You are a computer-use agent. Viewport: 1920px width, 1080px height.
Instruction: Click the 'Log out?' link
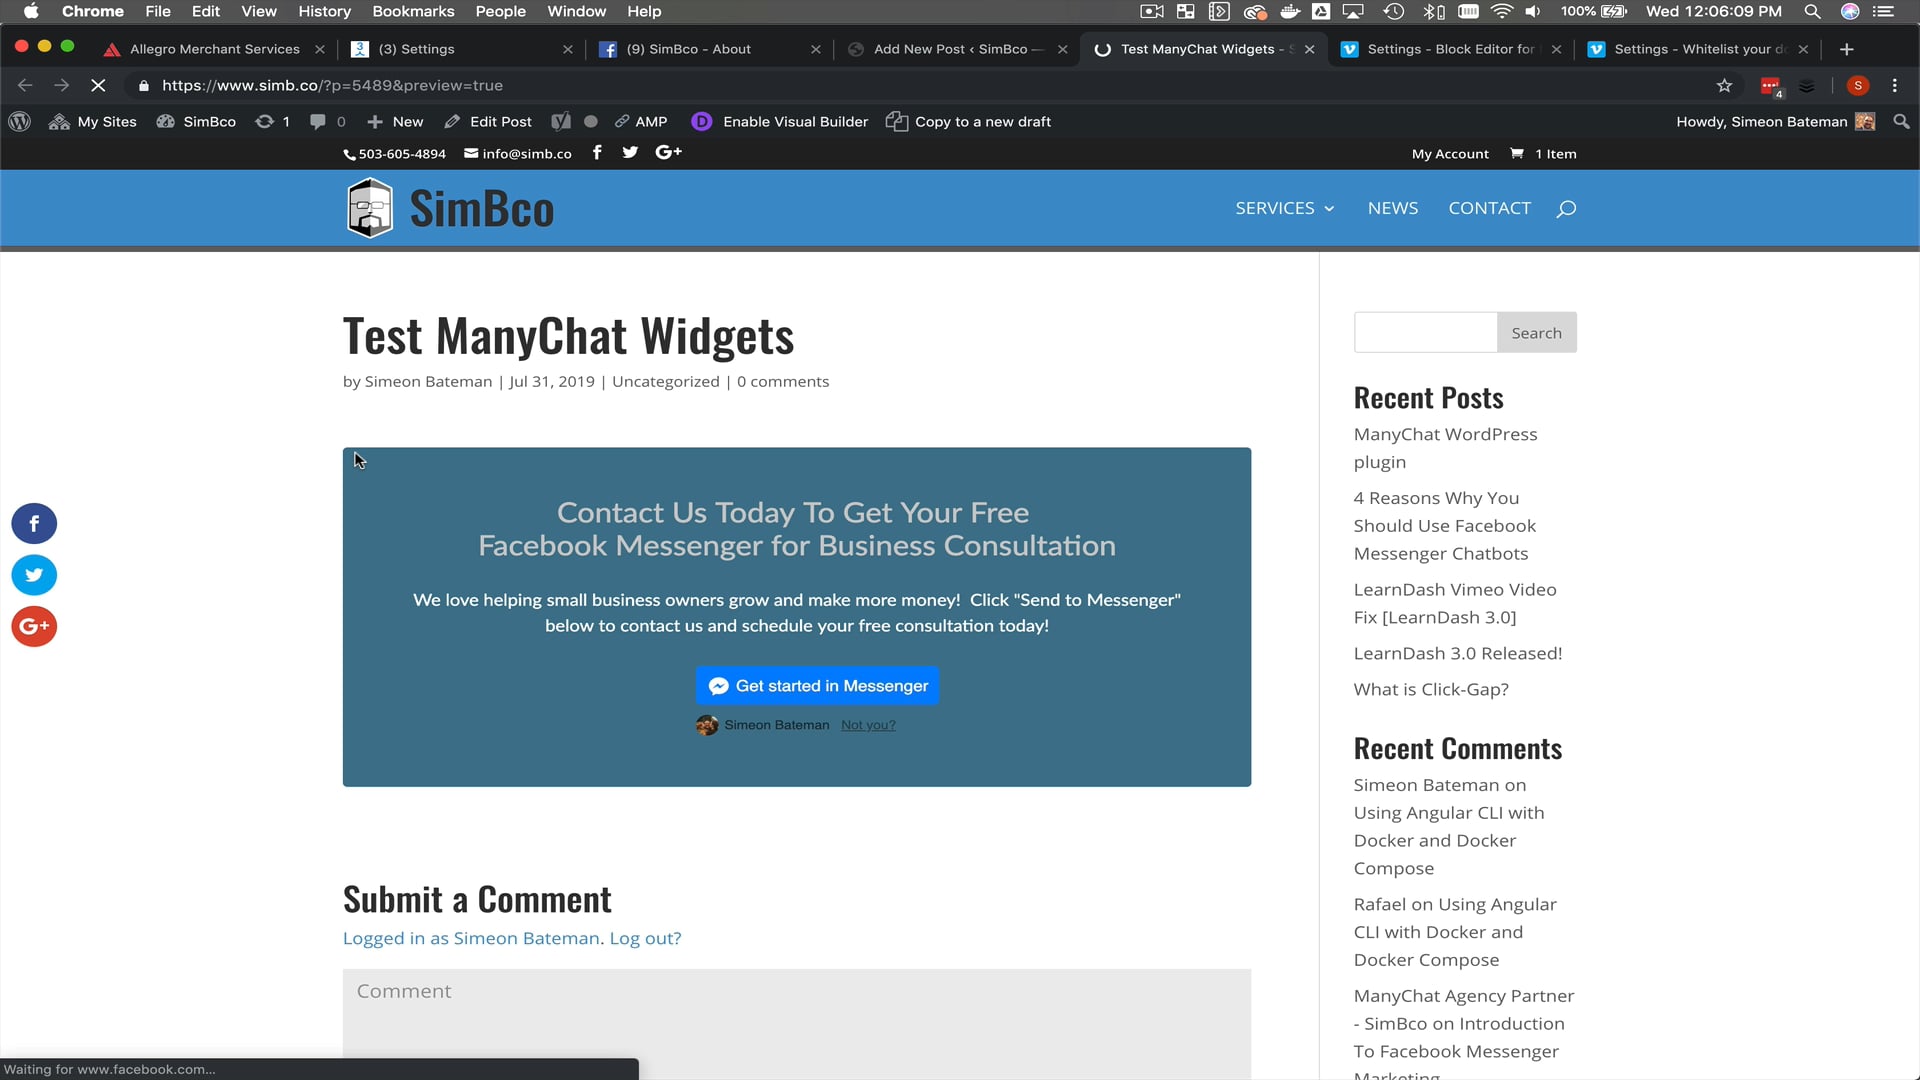tap(644, 938)
